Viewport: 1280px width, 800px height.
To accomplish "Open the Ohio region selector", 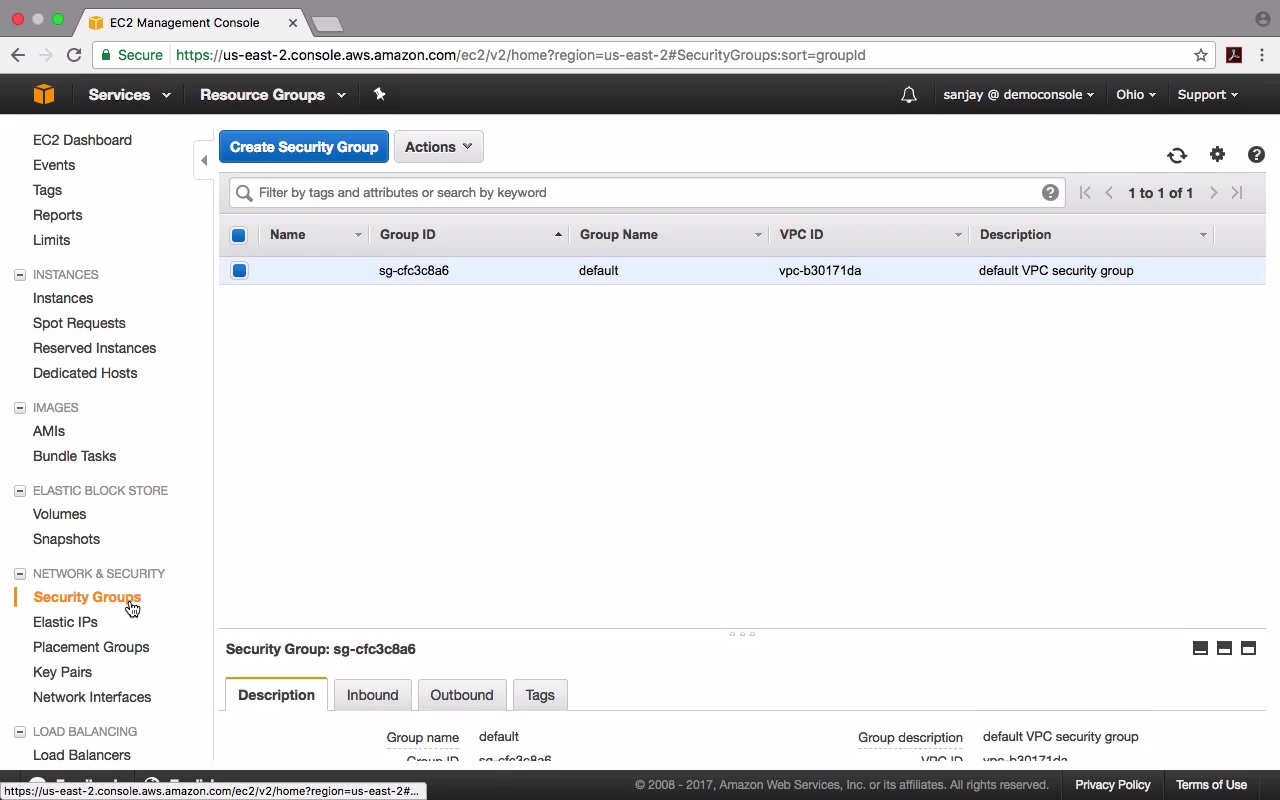I will 1136,95.
